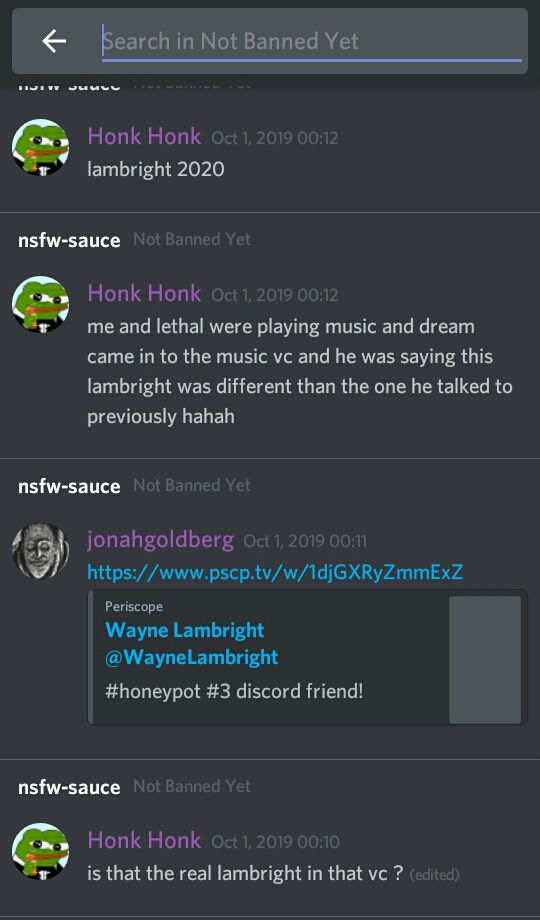Open Honk Honk's avatar on lambright 2020 message
Image resolution: width=540 pixels, height=920 pixels.
40,147
